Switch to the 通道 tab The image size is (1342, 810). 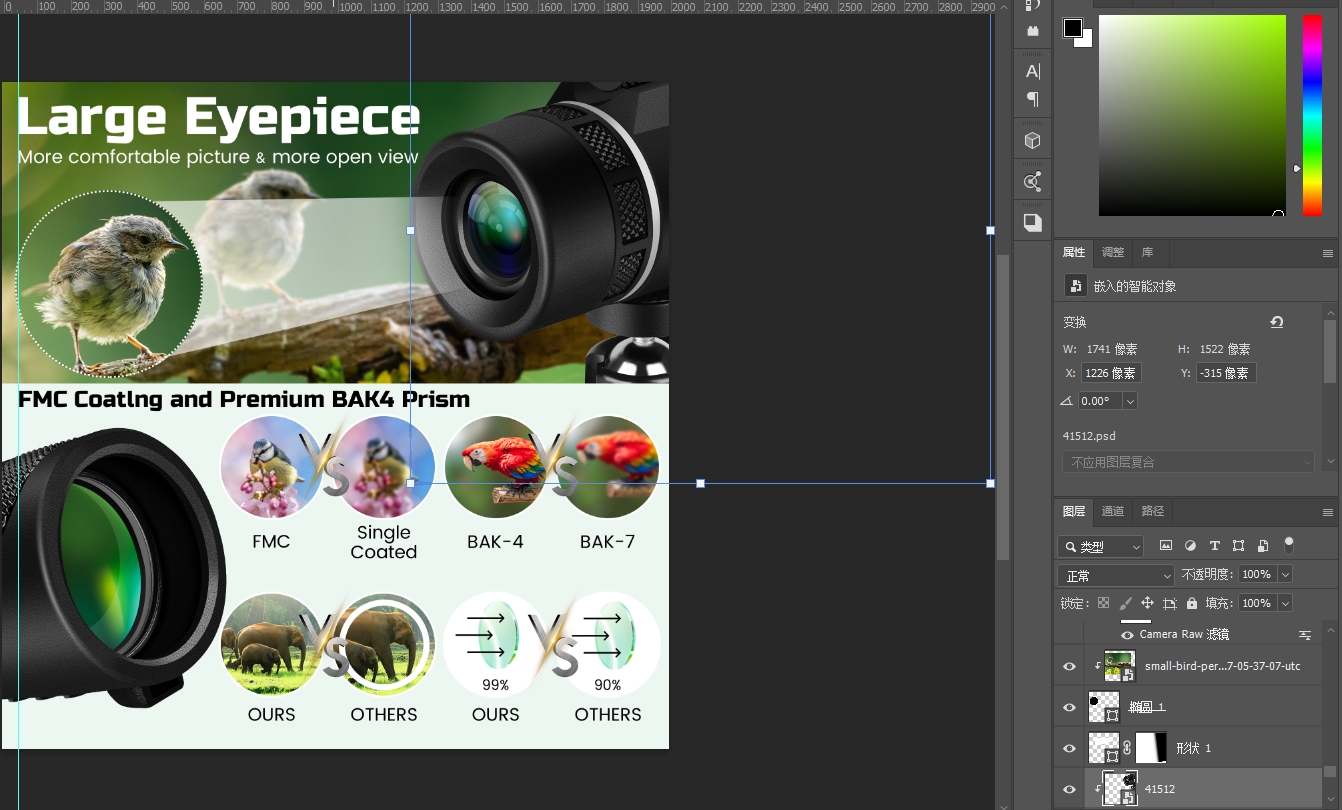pyautogui.click(x=1113, y=511)
